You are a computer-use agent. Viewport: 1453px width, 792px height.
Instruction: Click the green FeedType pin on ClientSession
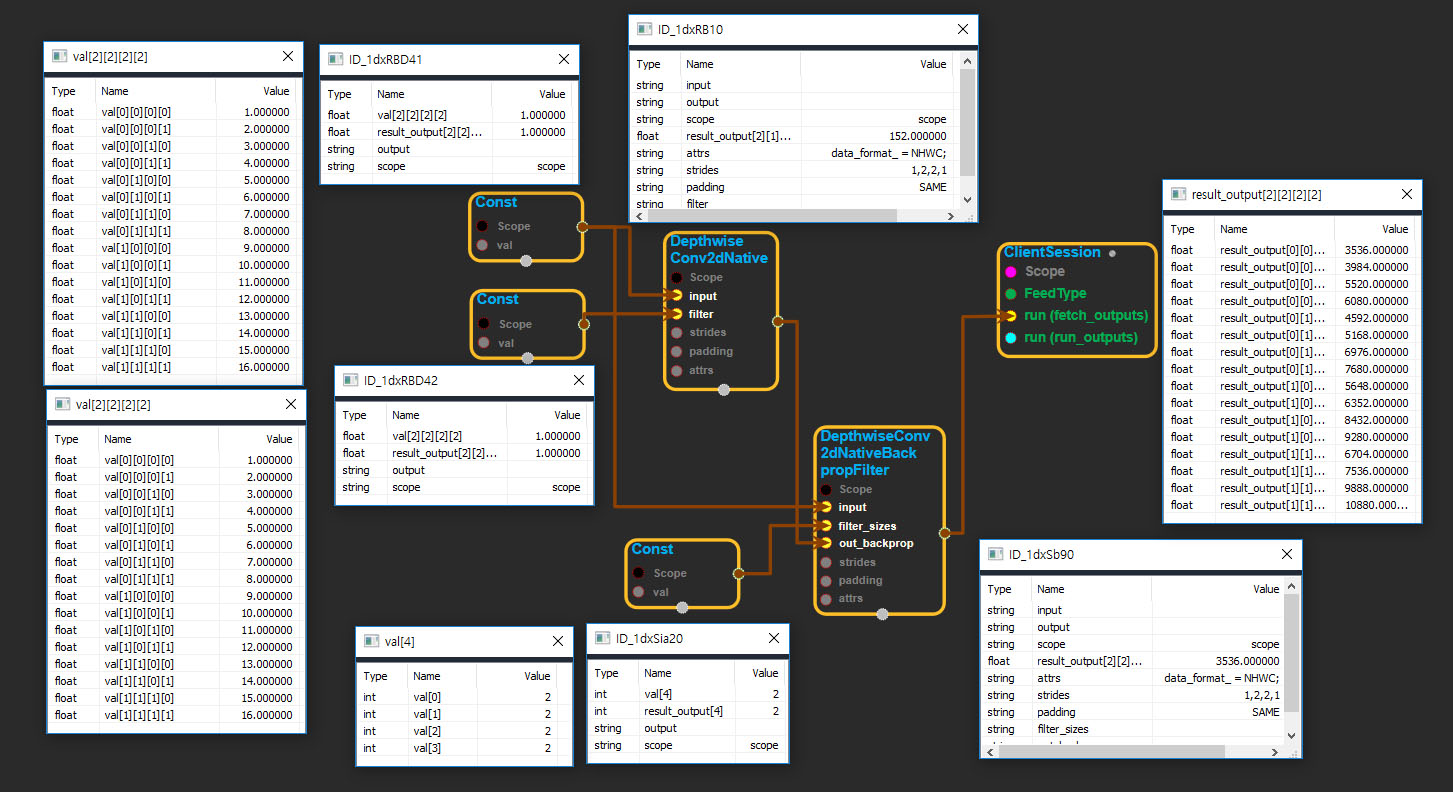[x=1011, y=294]
